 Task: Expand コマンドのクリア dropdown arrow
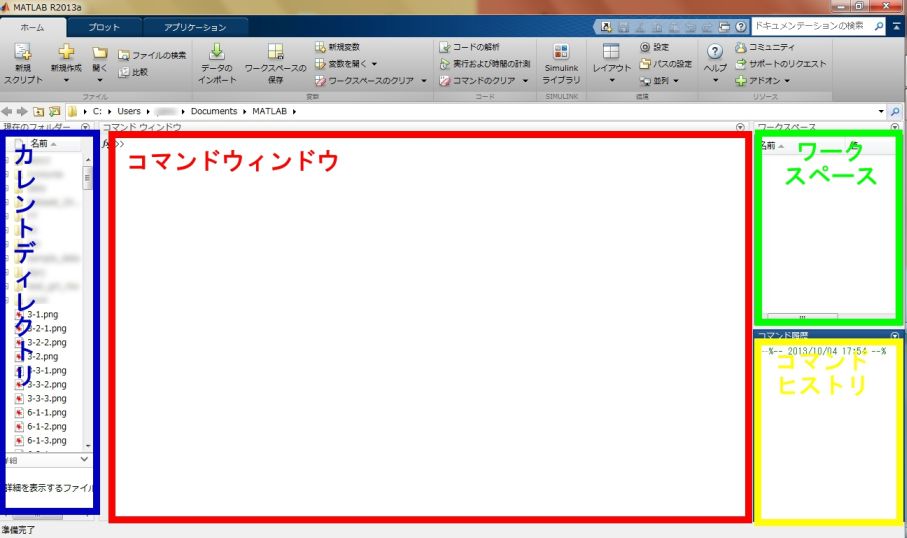[x=525, y=80]
